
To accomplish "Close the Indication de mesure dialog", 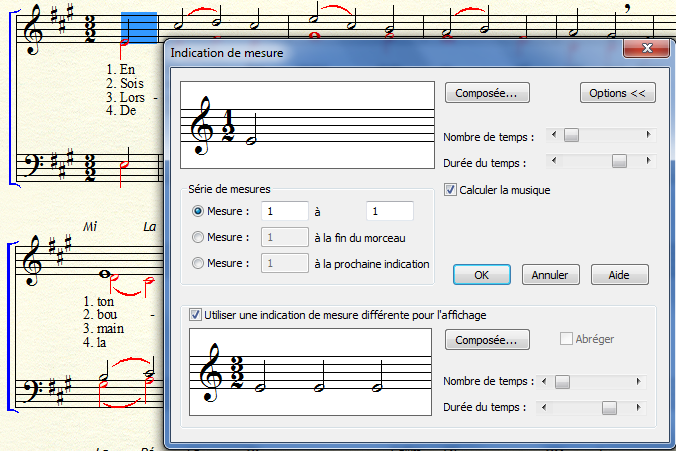I will click(x=646, y=48).
